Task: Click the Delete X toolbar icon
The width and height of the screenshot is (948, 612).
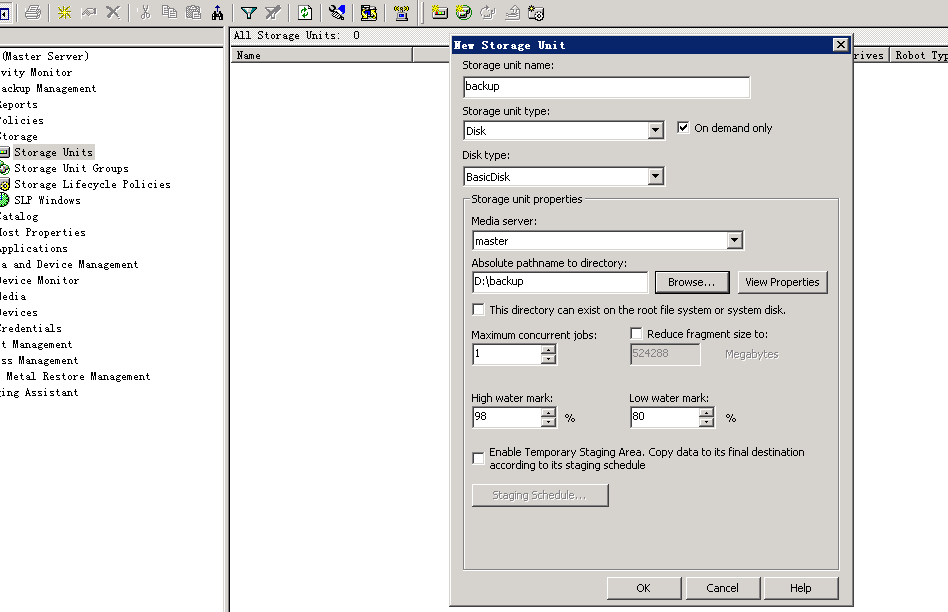Action: [112, 12]
